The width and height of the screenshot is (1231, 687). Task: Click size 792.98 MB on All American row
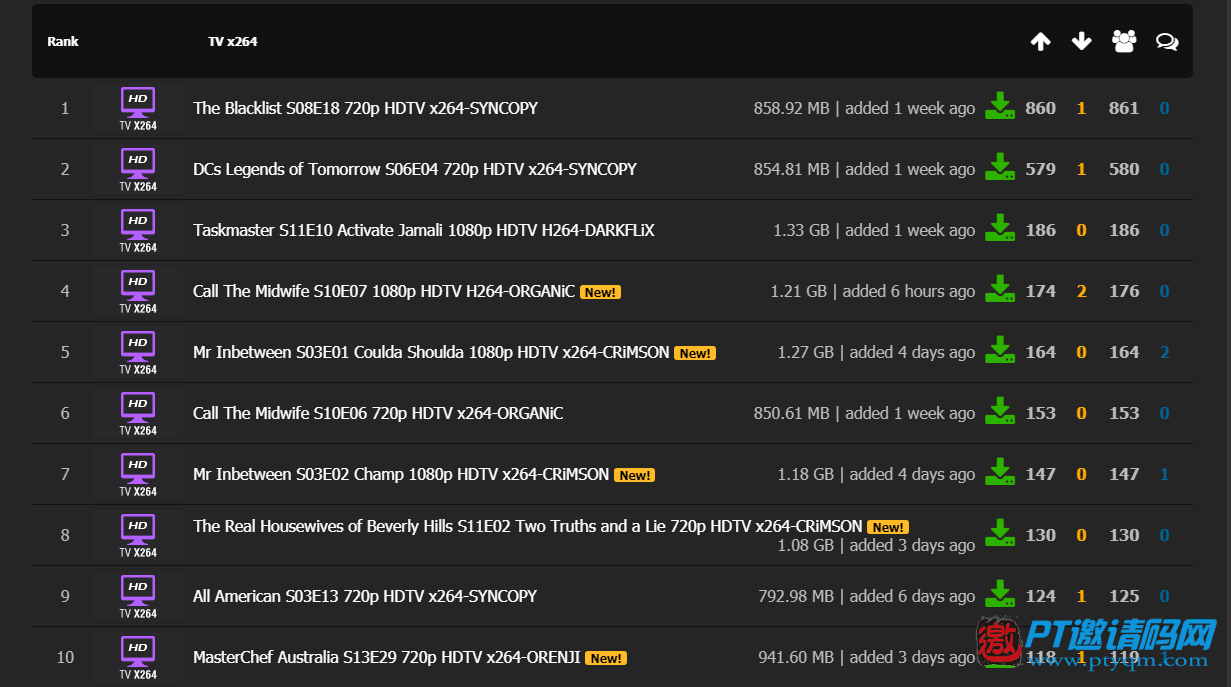[x=796, y=596]
